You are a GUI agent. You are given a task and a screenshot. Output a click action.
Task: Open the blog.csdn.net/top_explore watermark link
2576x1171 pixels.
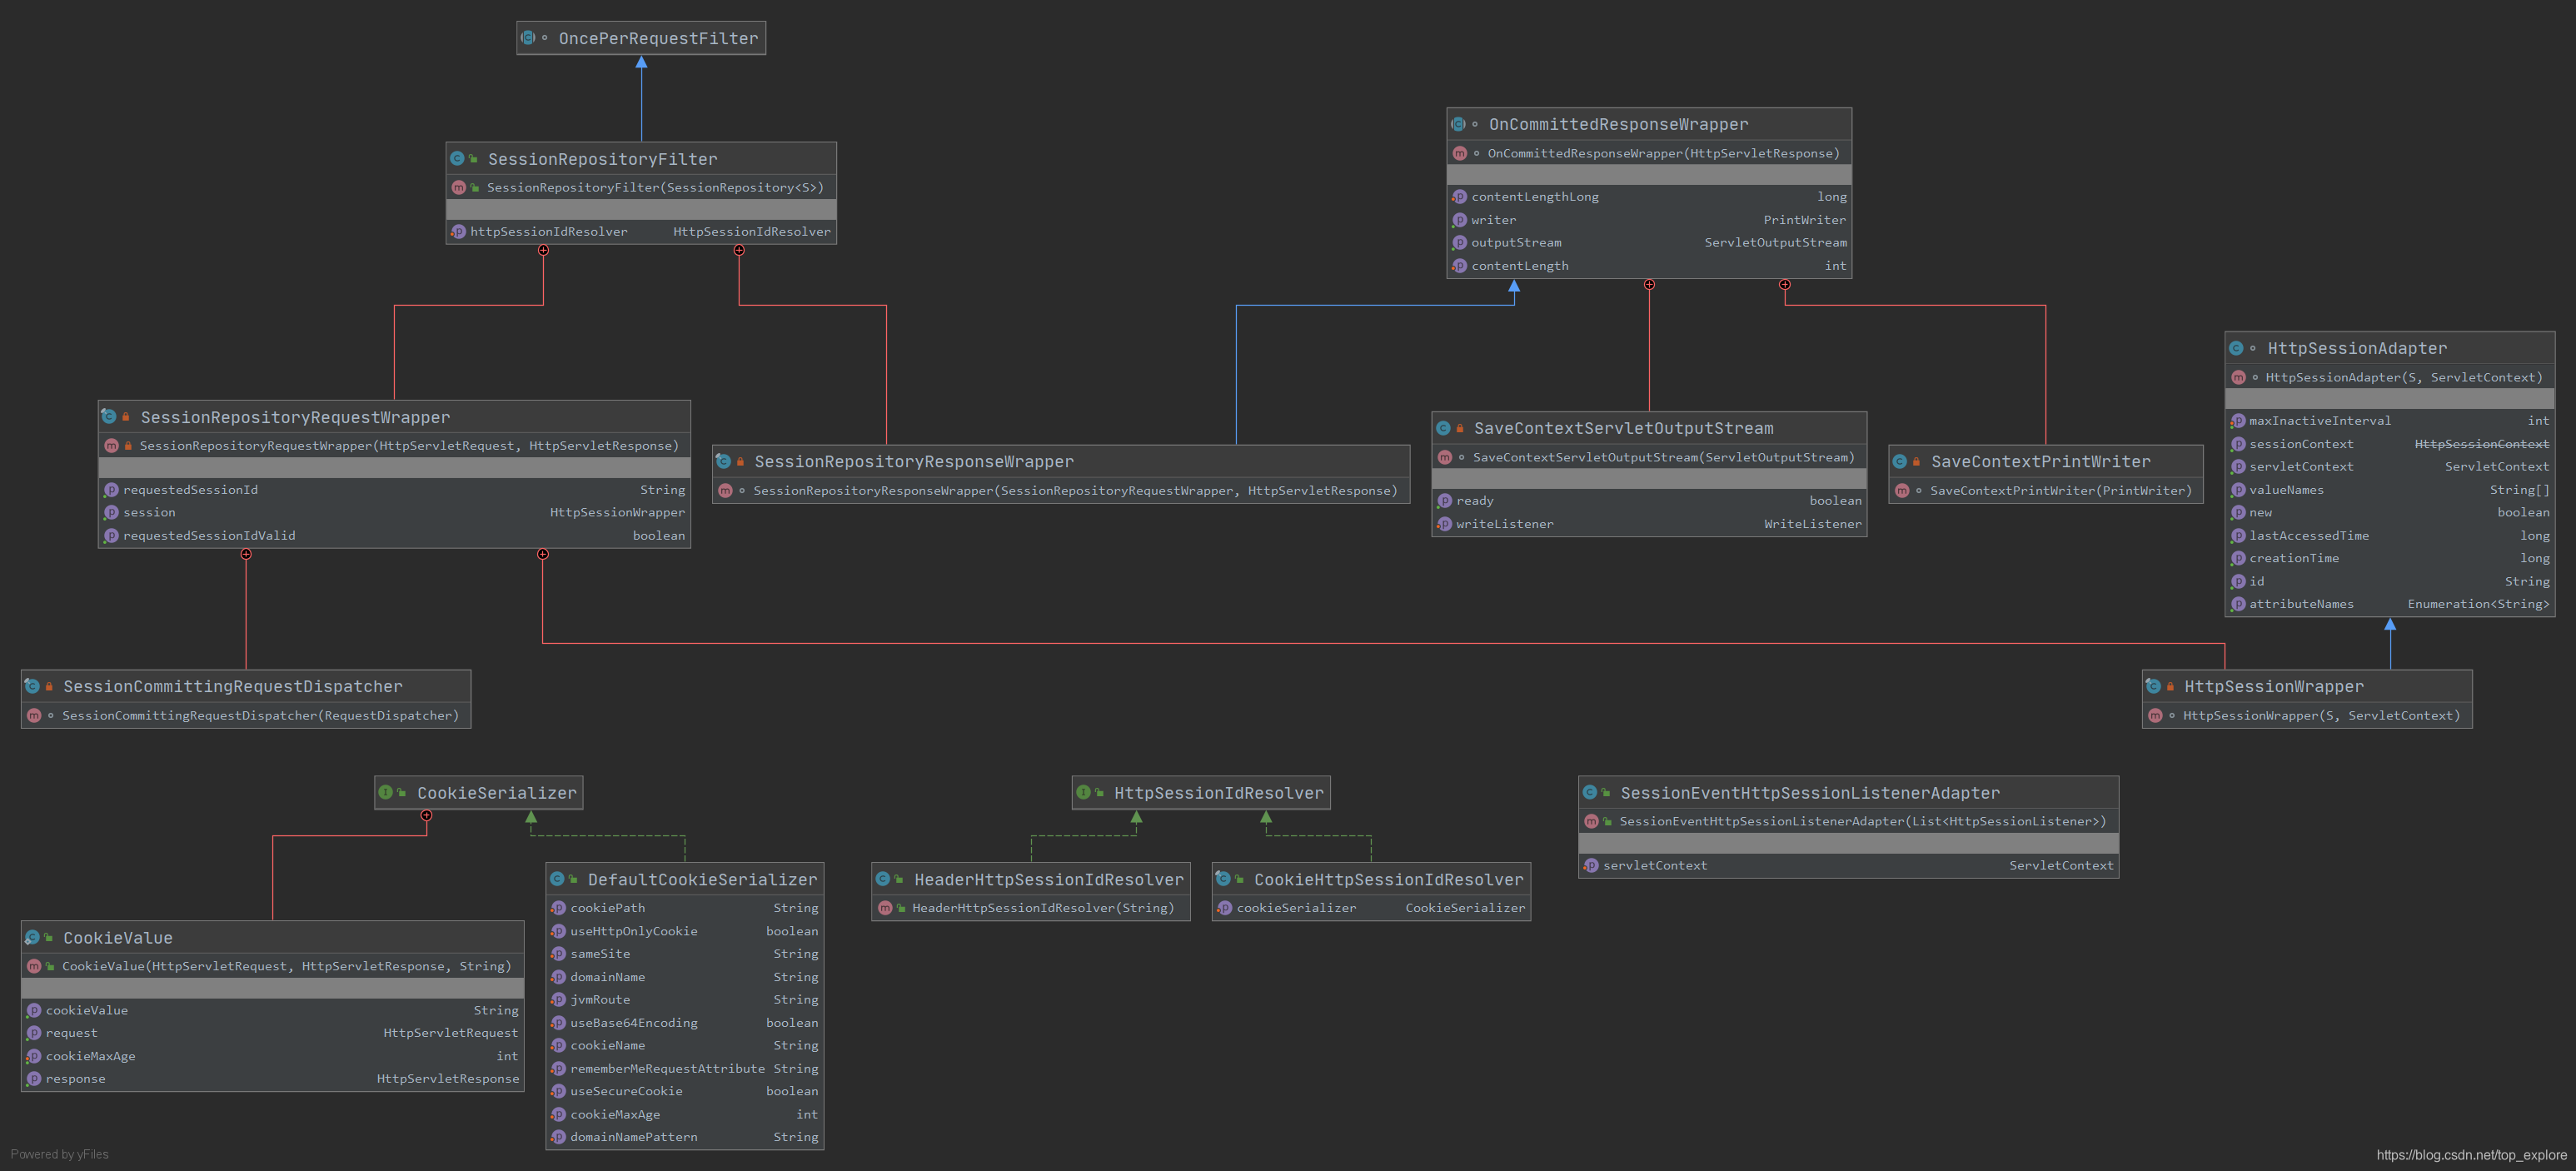click(x=2470, y=1155)
